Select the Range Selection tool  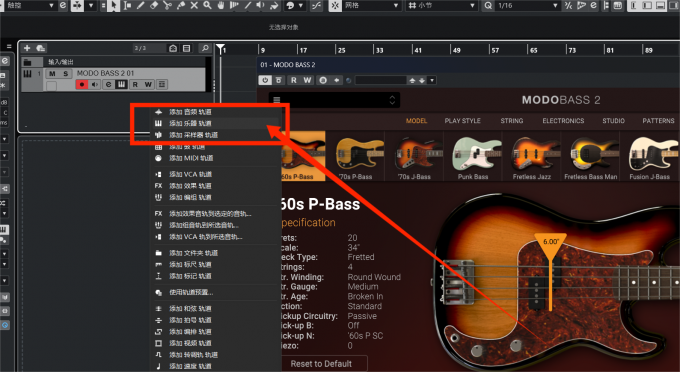click(x=127, y=5)
